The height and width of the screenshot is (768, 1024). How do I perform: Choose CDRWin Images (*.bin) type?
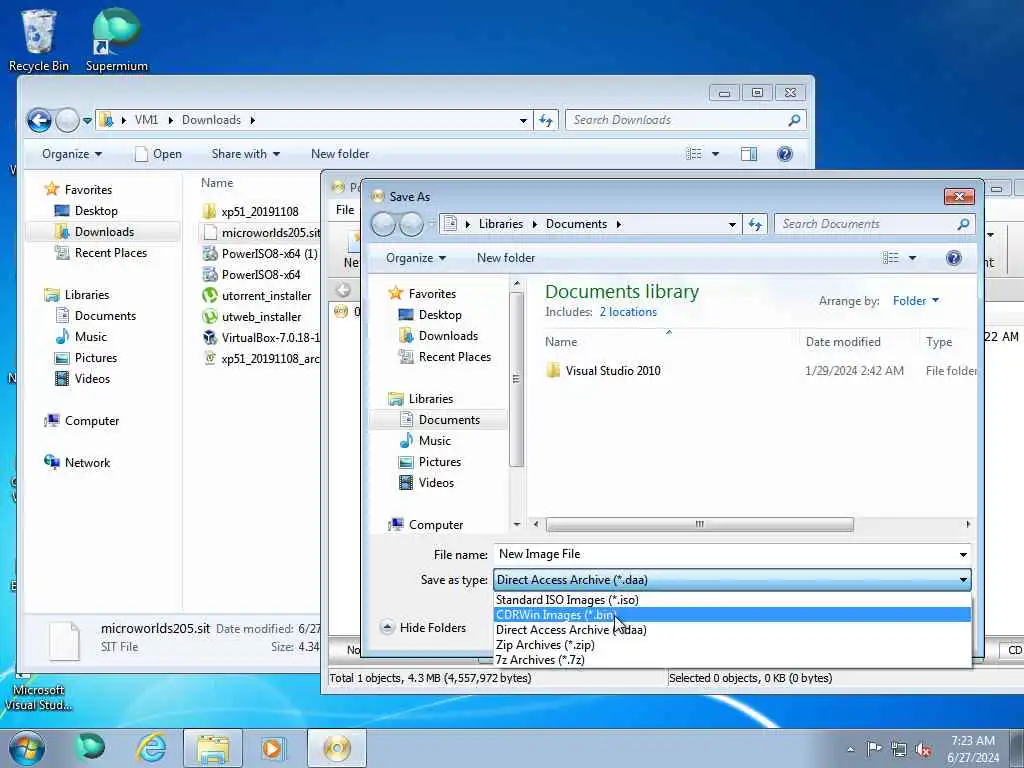[x=732, y=615]
